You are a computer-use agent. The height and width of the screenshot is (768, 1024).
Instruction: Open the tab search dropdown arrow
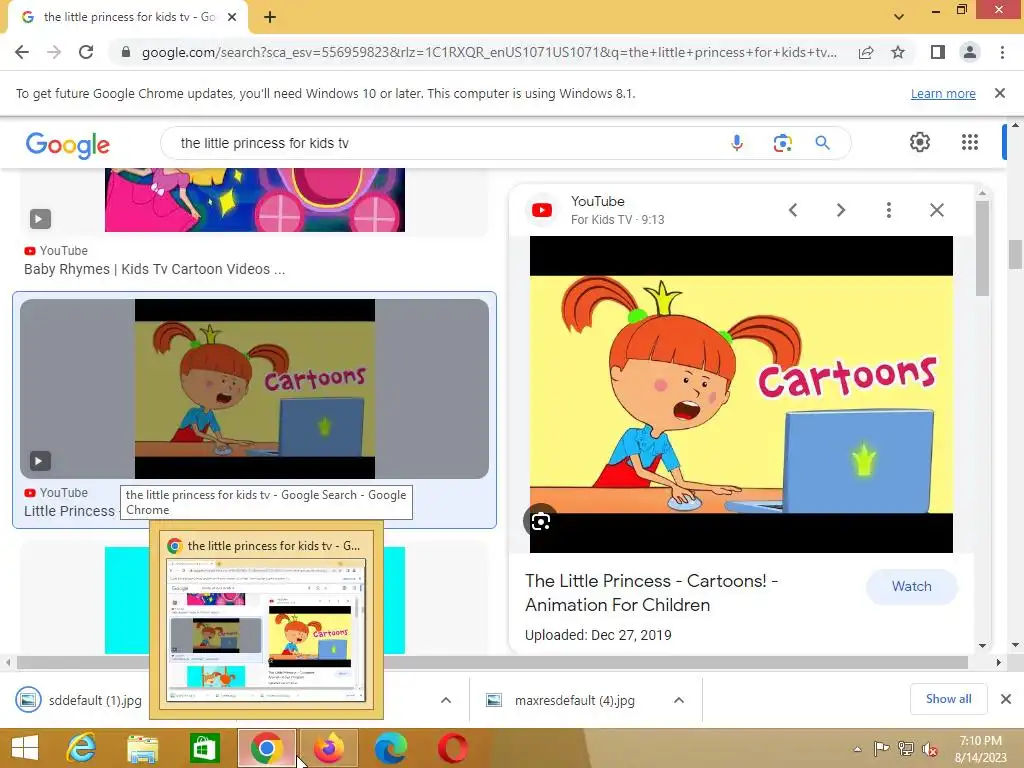[899, 17]
